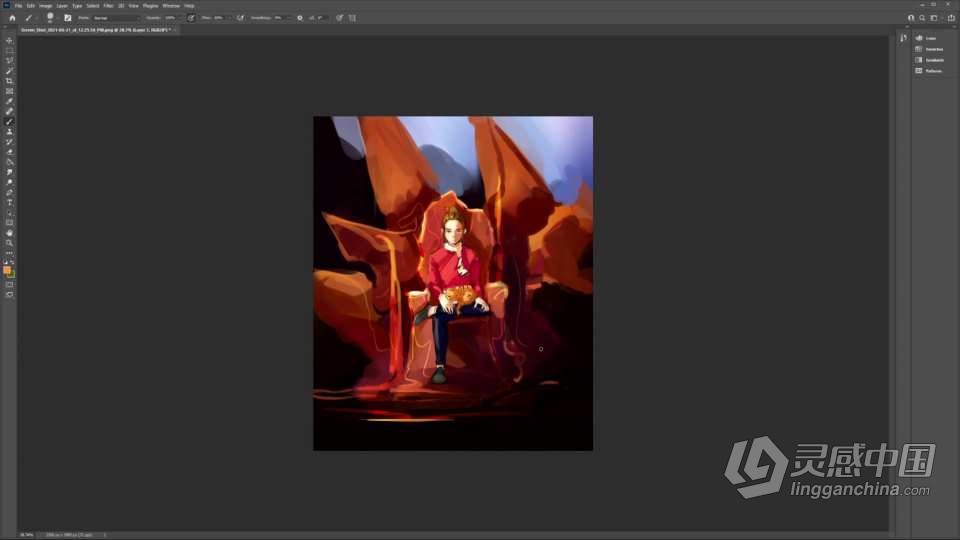Select the Rectangle shape tool
Screen dimensions: 960x540
point(9,223)
